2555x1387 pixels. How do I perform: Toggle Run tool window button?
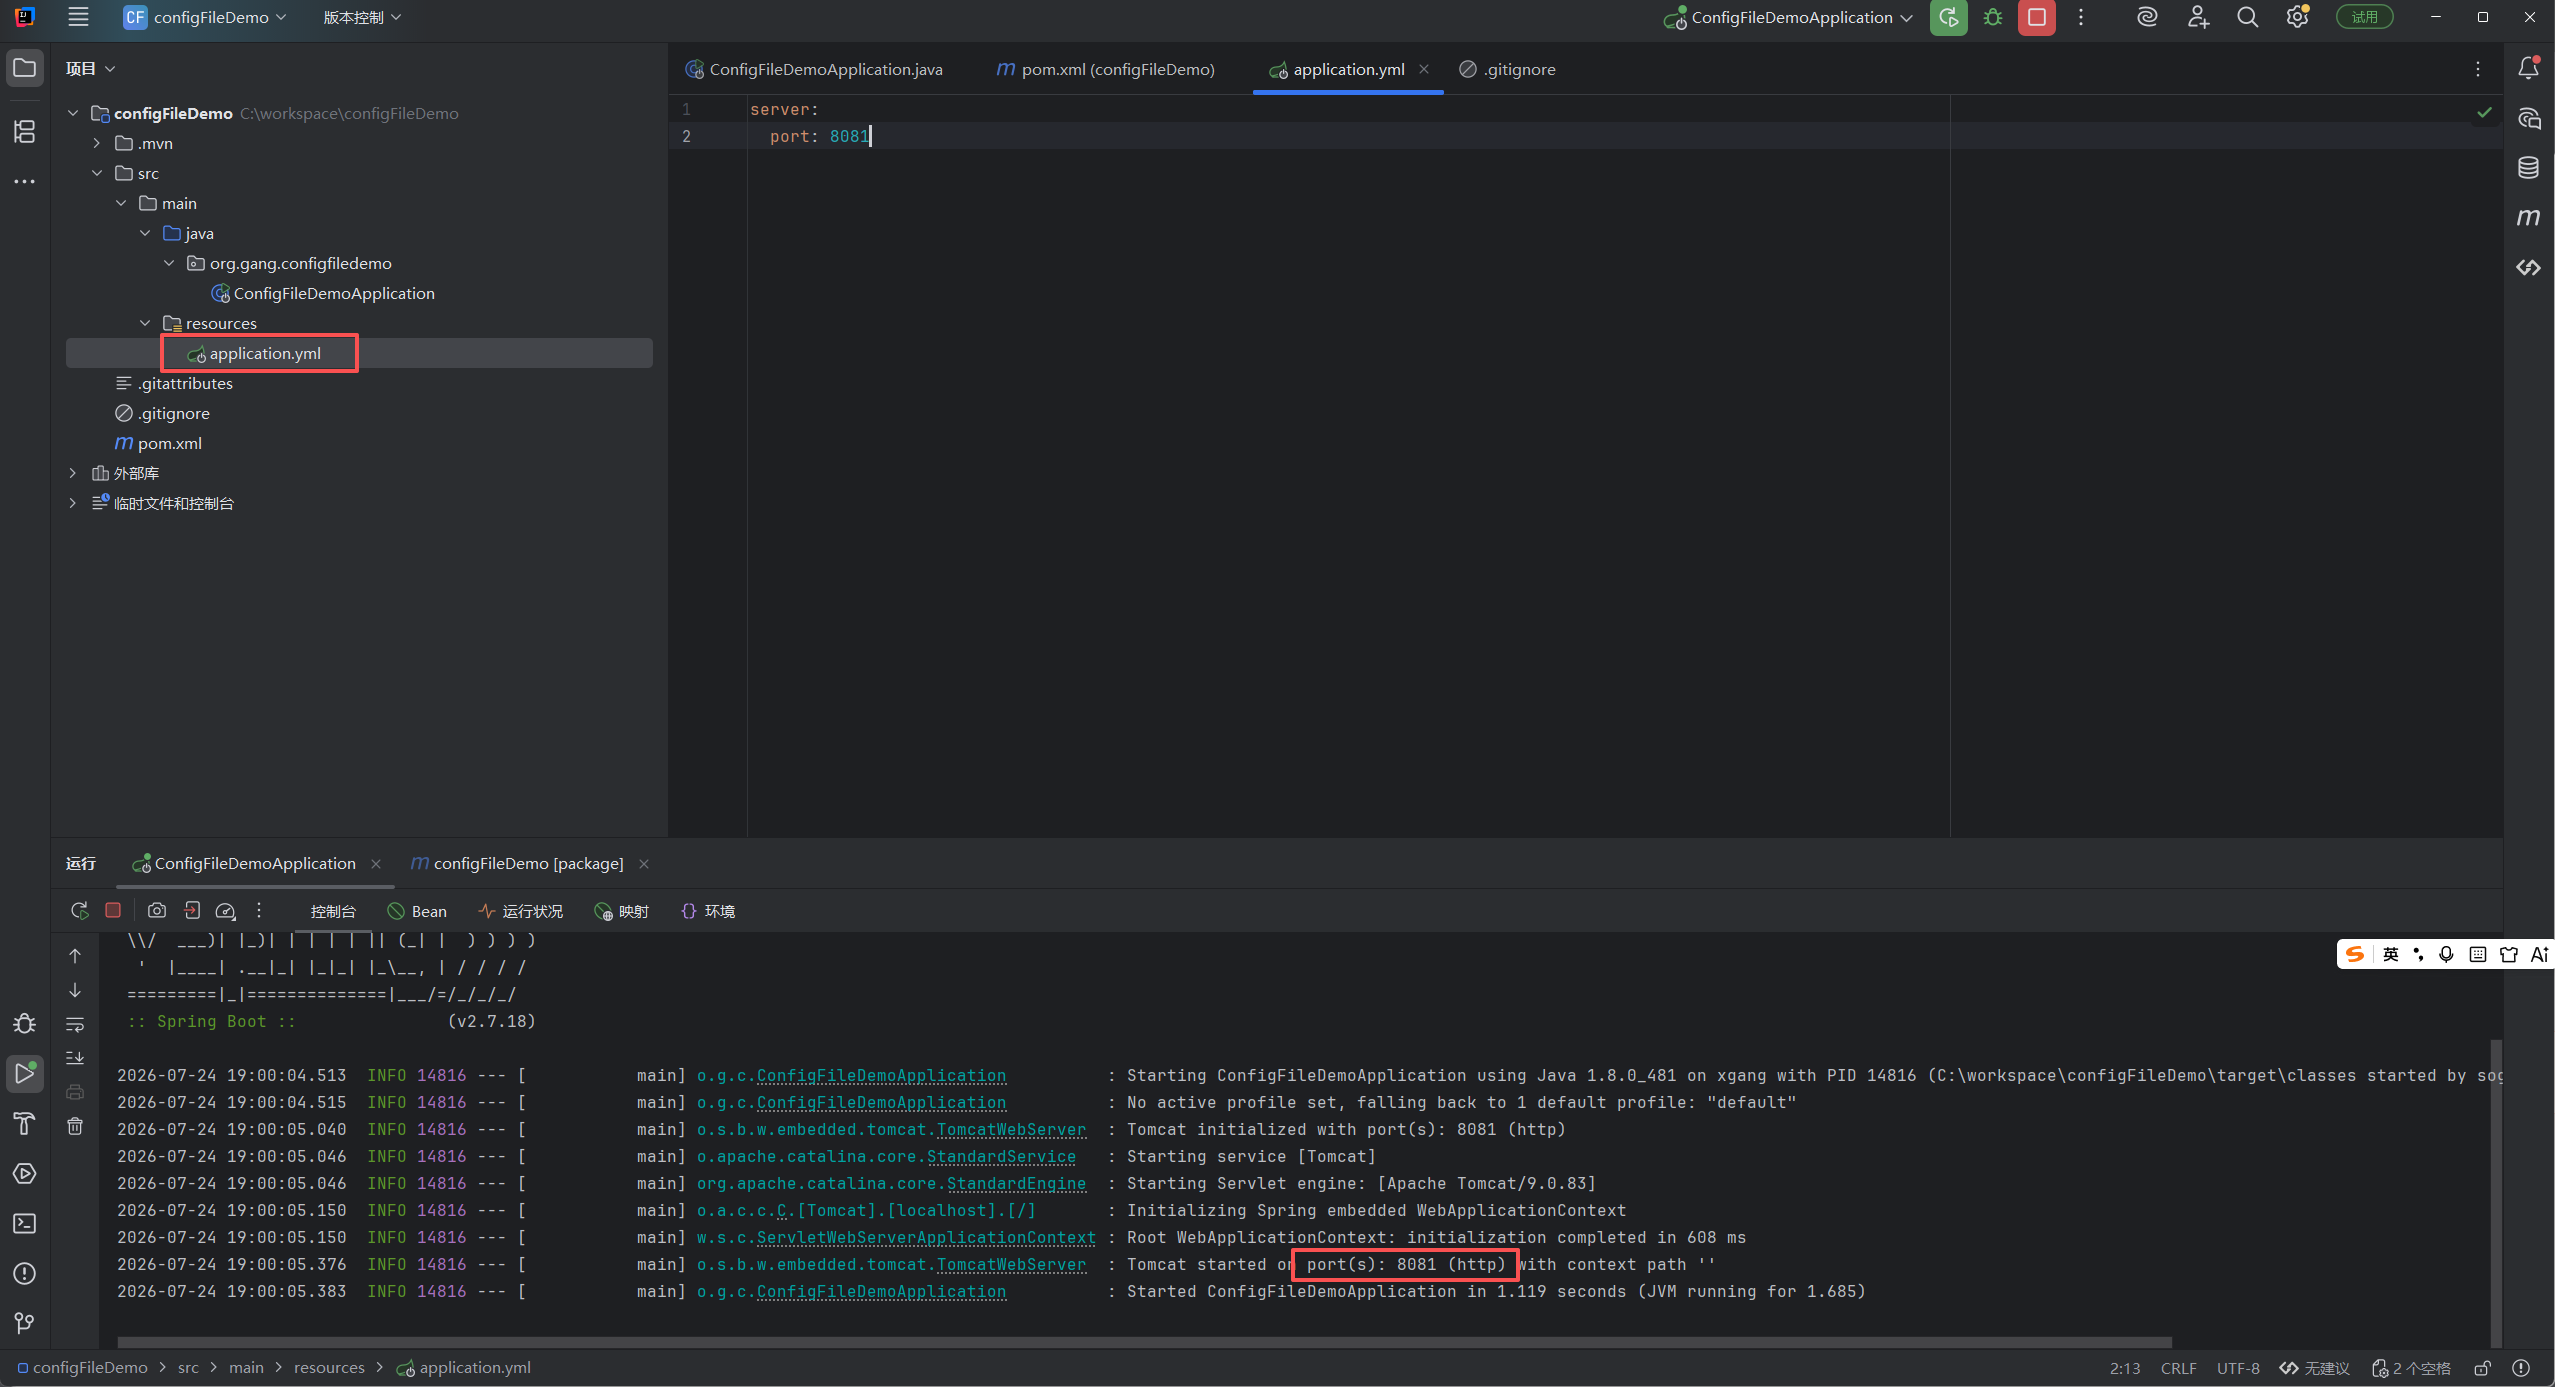(25, 1074)
